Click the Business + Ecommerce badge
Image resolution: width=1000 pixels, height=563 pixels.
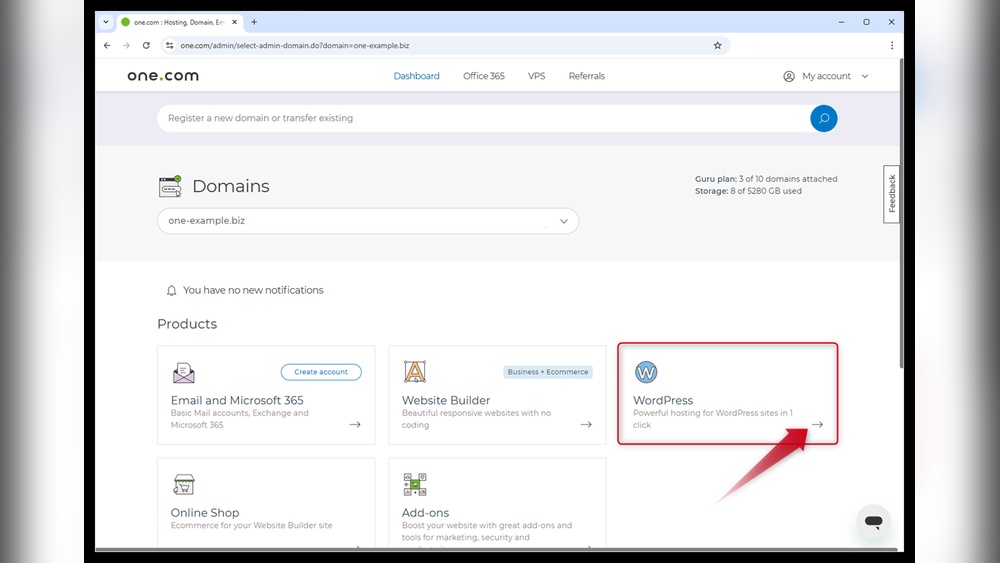[548, 372]
